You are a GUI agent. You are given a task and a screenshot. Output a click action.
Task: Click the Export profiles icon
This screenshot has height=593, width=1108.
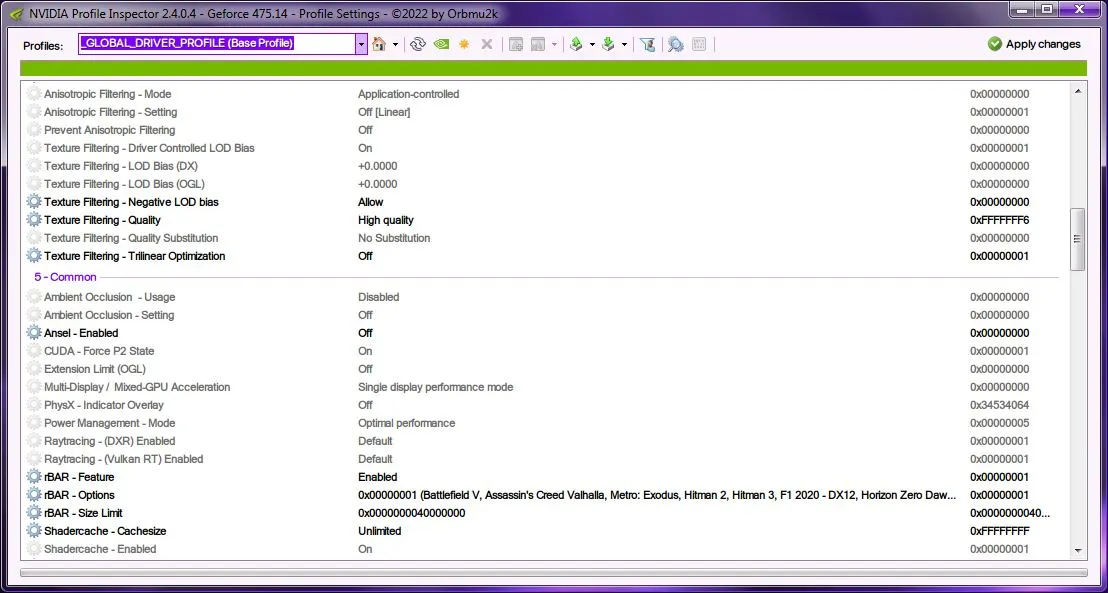(x=577, y=44)
